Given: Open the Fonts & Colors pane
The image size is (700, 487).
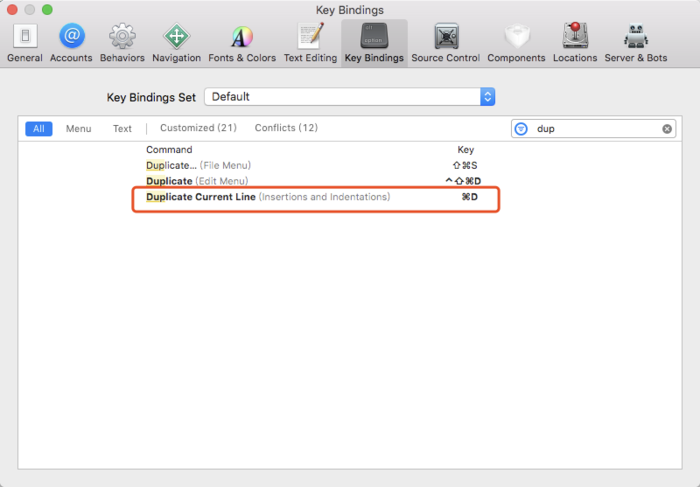Looking at the screenshot, I should [x=242, y=43].
